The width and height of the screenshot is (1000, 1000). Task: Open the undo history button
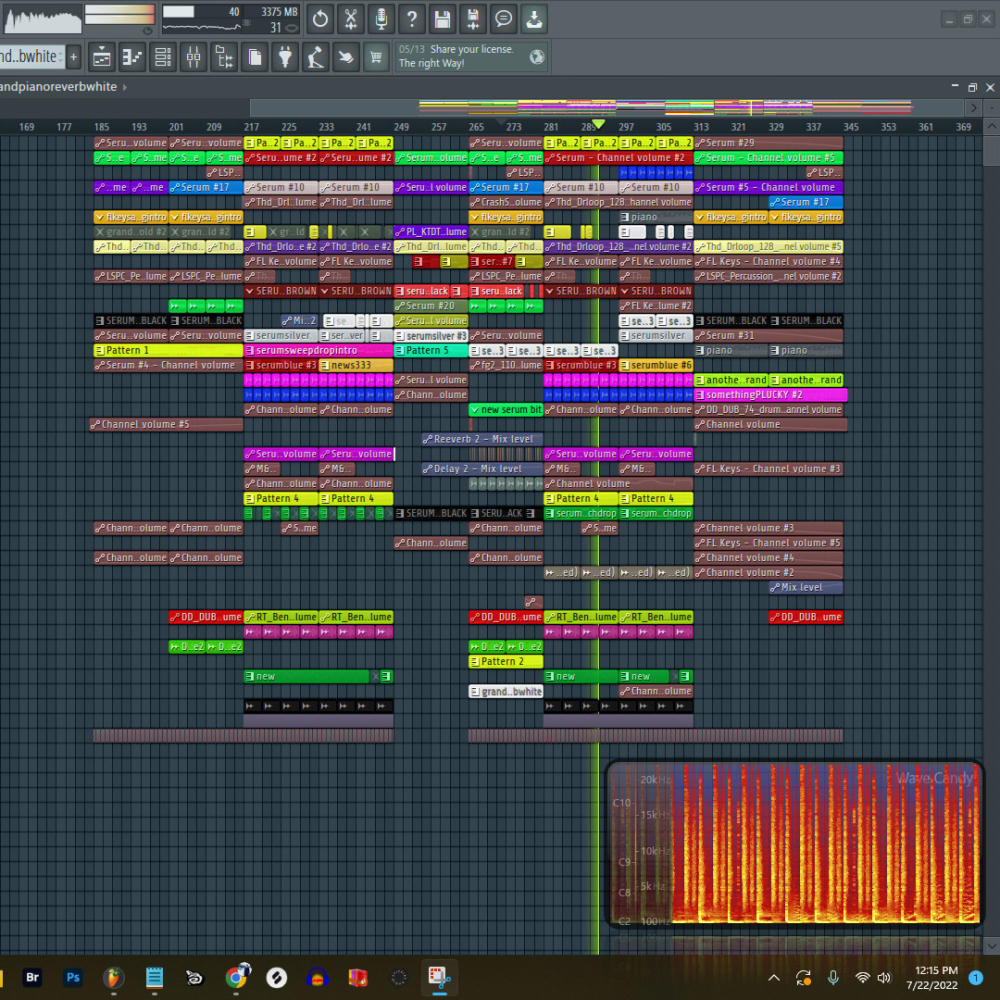point(320,19)
